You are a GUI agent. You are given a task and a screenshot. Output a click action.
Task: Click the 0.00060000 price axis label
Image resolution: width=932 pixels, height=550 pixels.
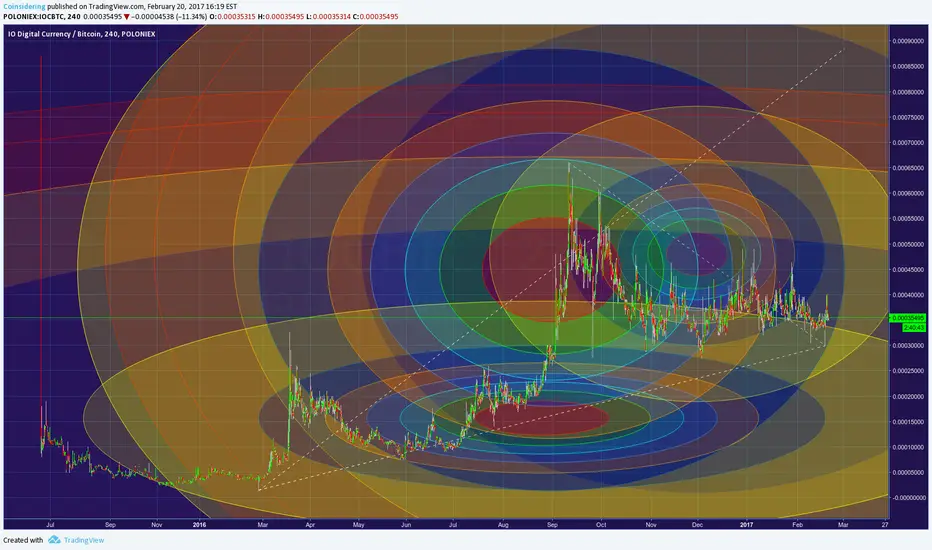pos(908,193)
